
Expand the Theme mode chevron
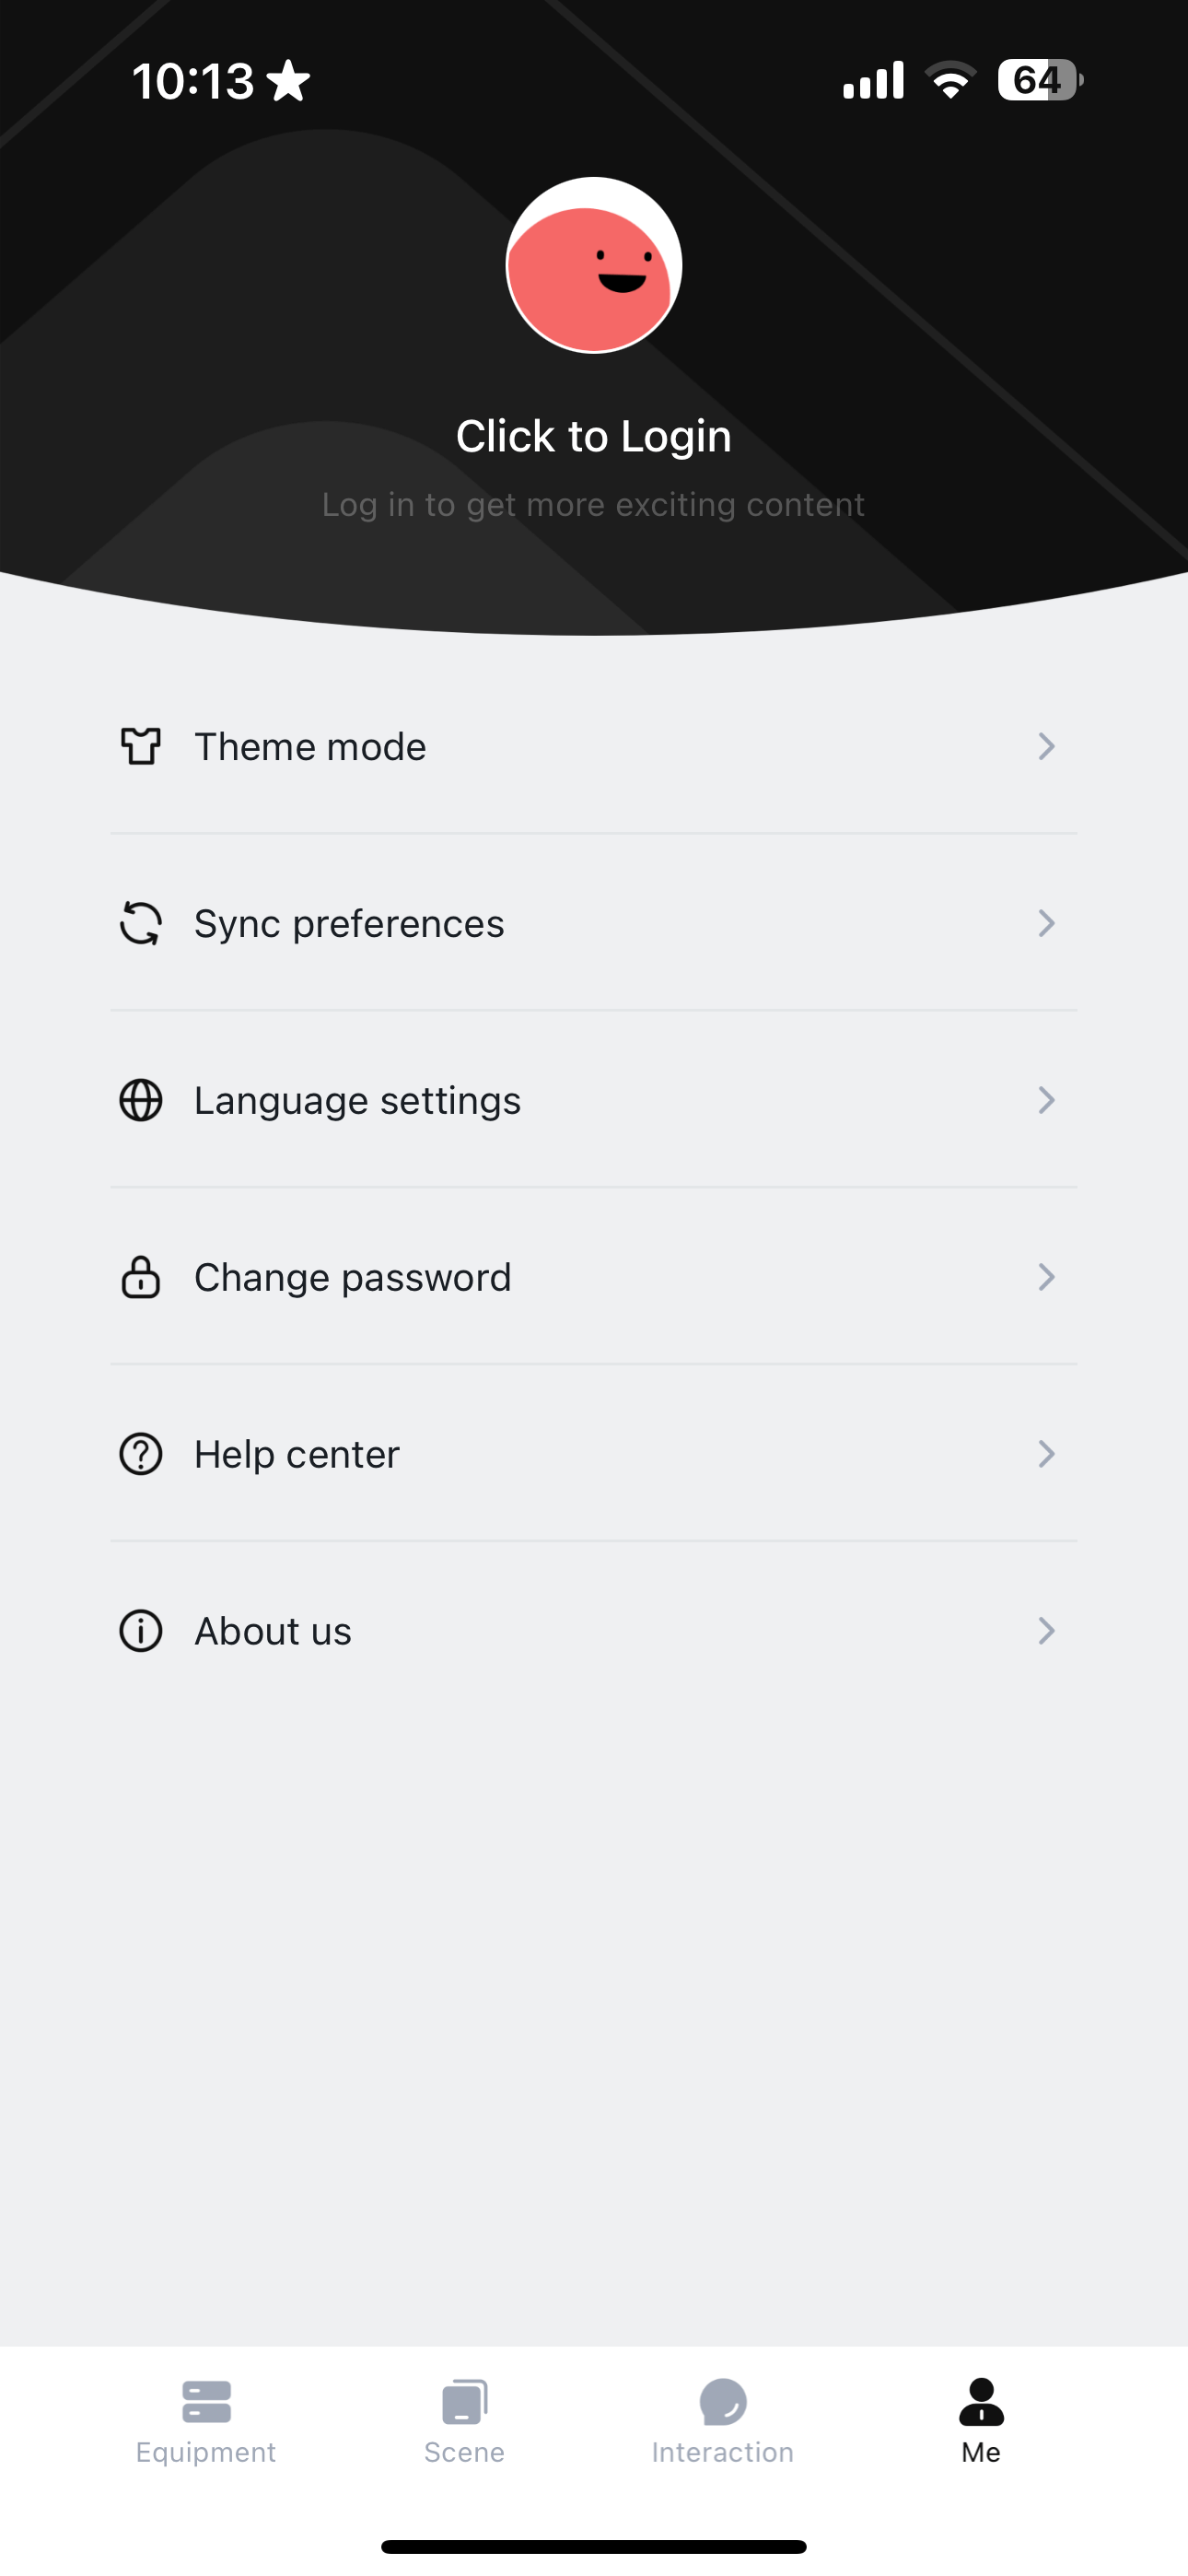[x=1046, y=746]
